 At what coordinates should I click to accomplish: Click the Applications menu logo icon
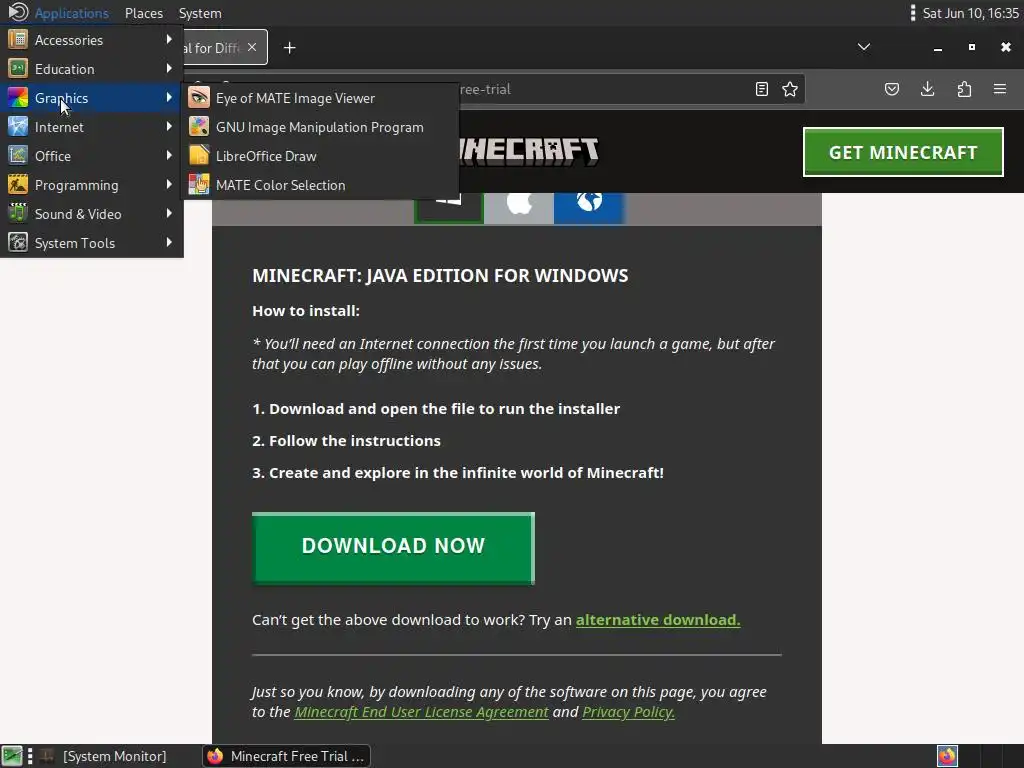pos(18,12)
